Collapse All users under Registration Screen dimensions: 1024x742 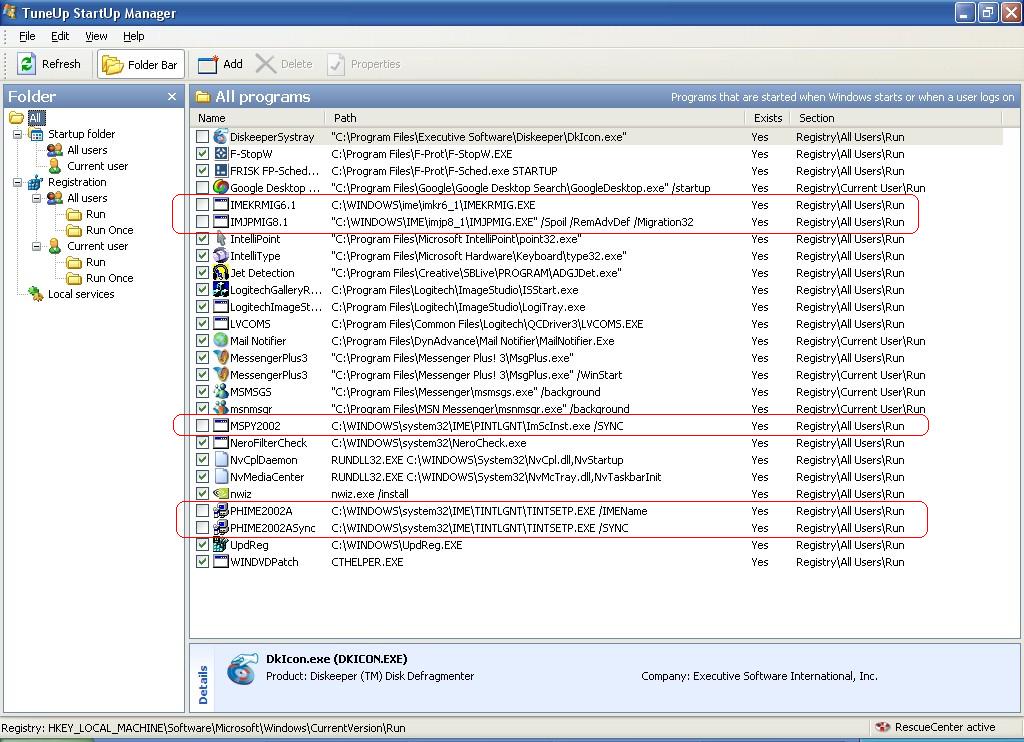coord(37,198)
